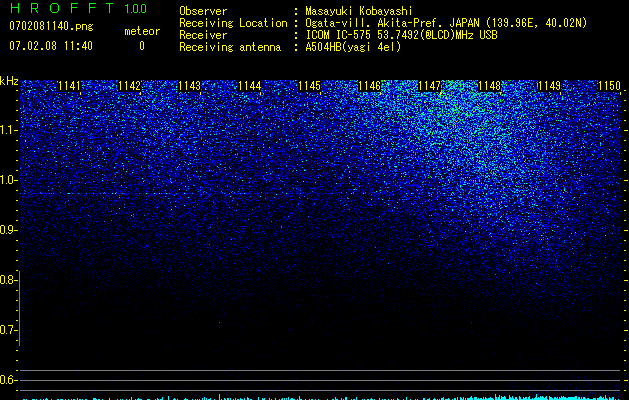The image size is (629, 400).
Task: Click the kHz axis unit label
Action: click(x=9, y=81)
